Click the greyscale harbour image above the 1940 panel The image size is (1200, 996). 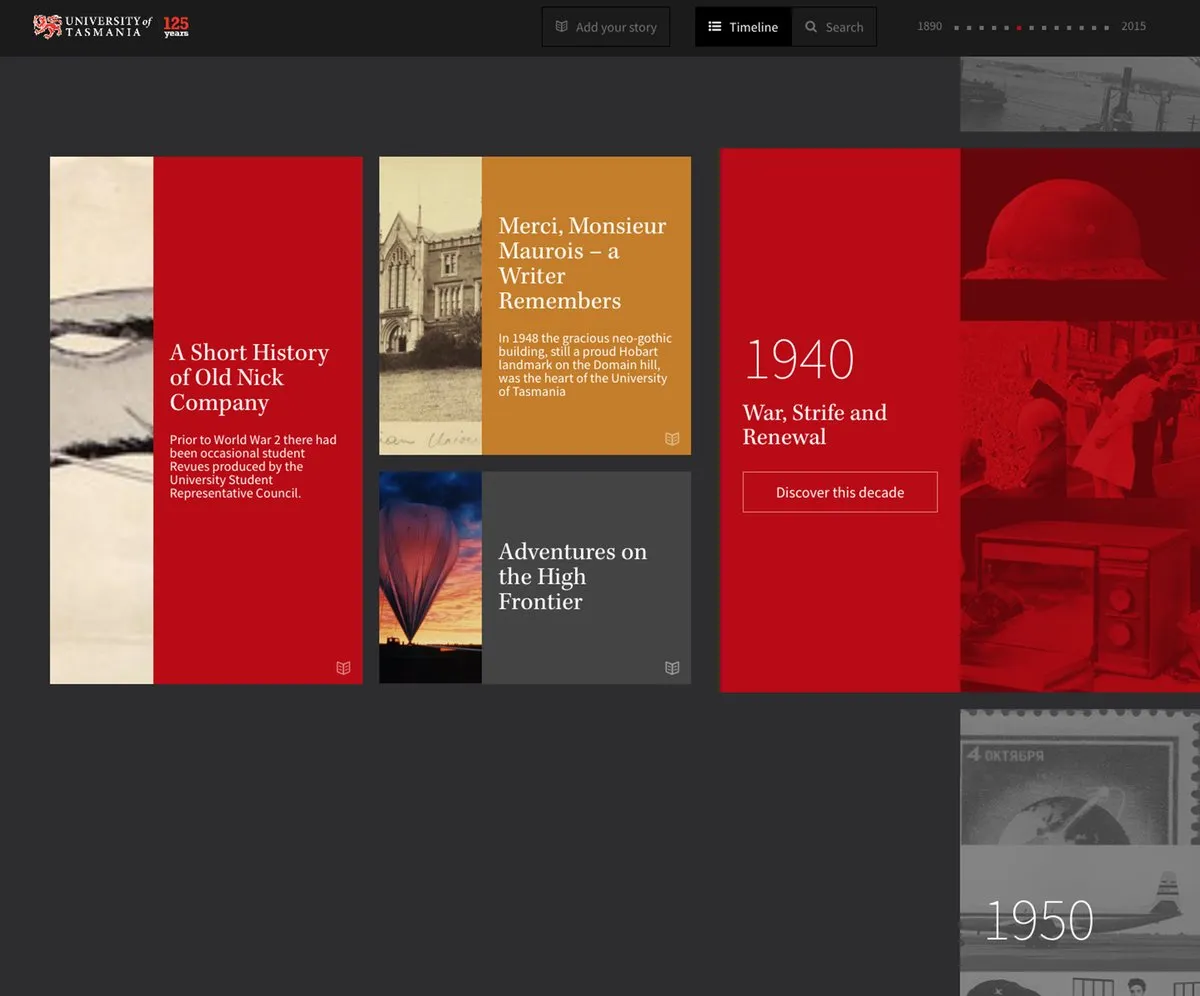[1080, 94]
